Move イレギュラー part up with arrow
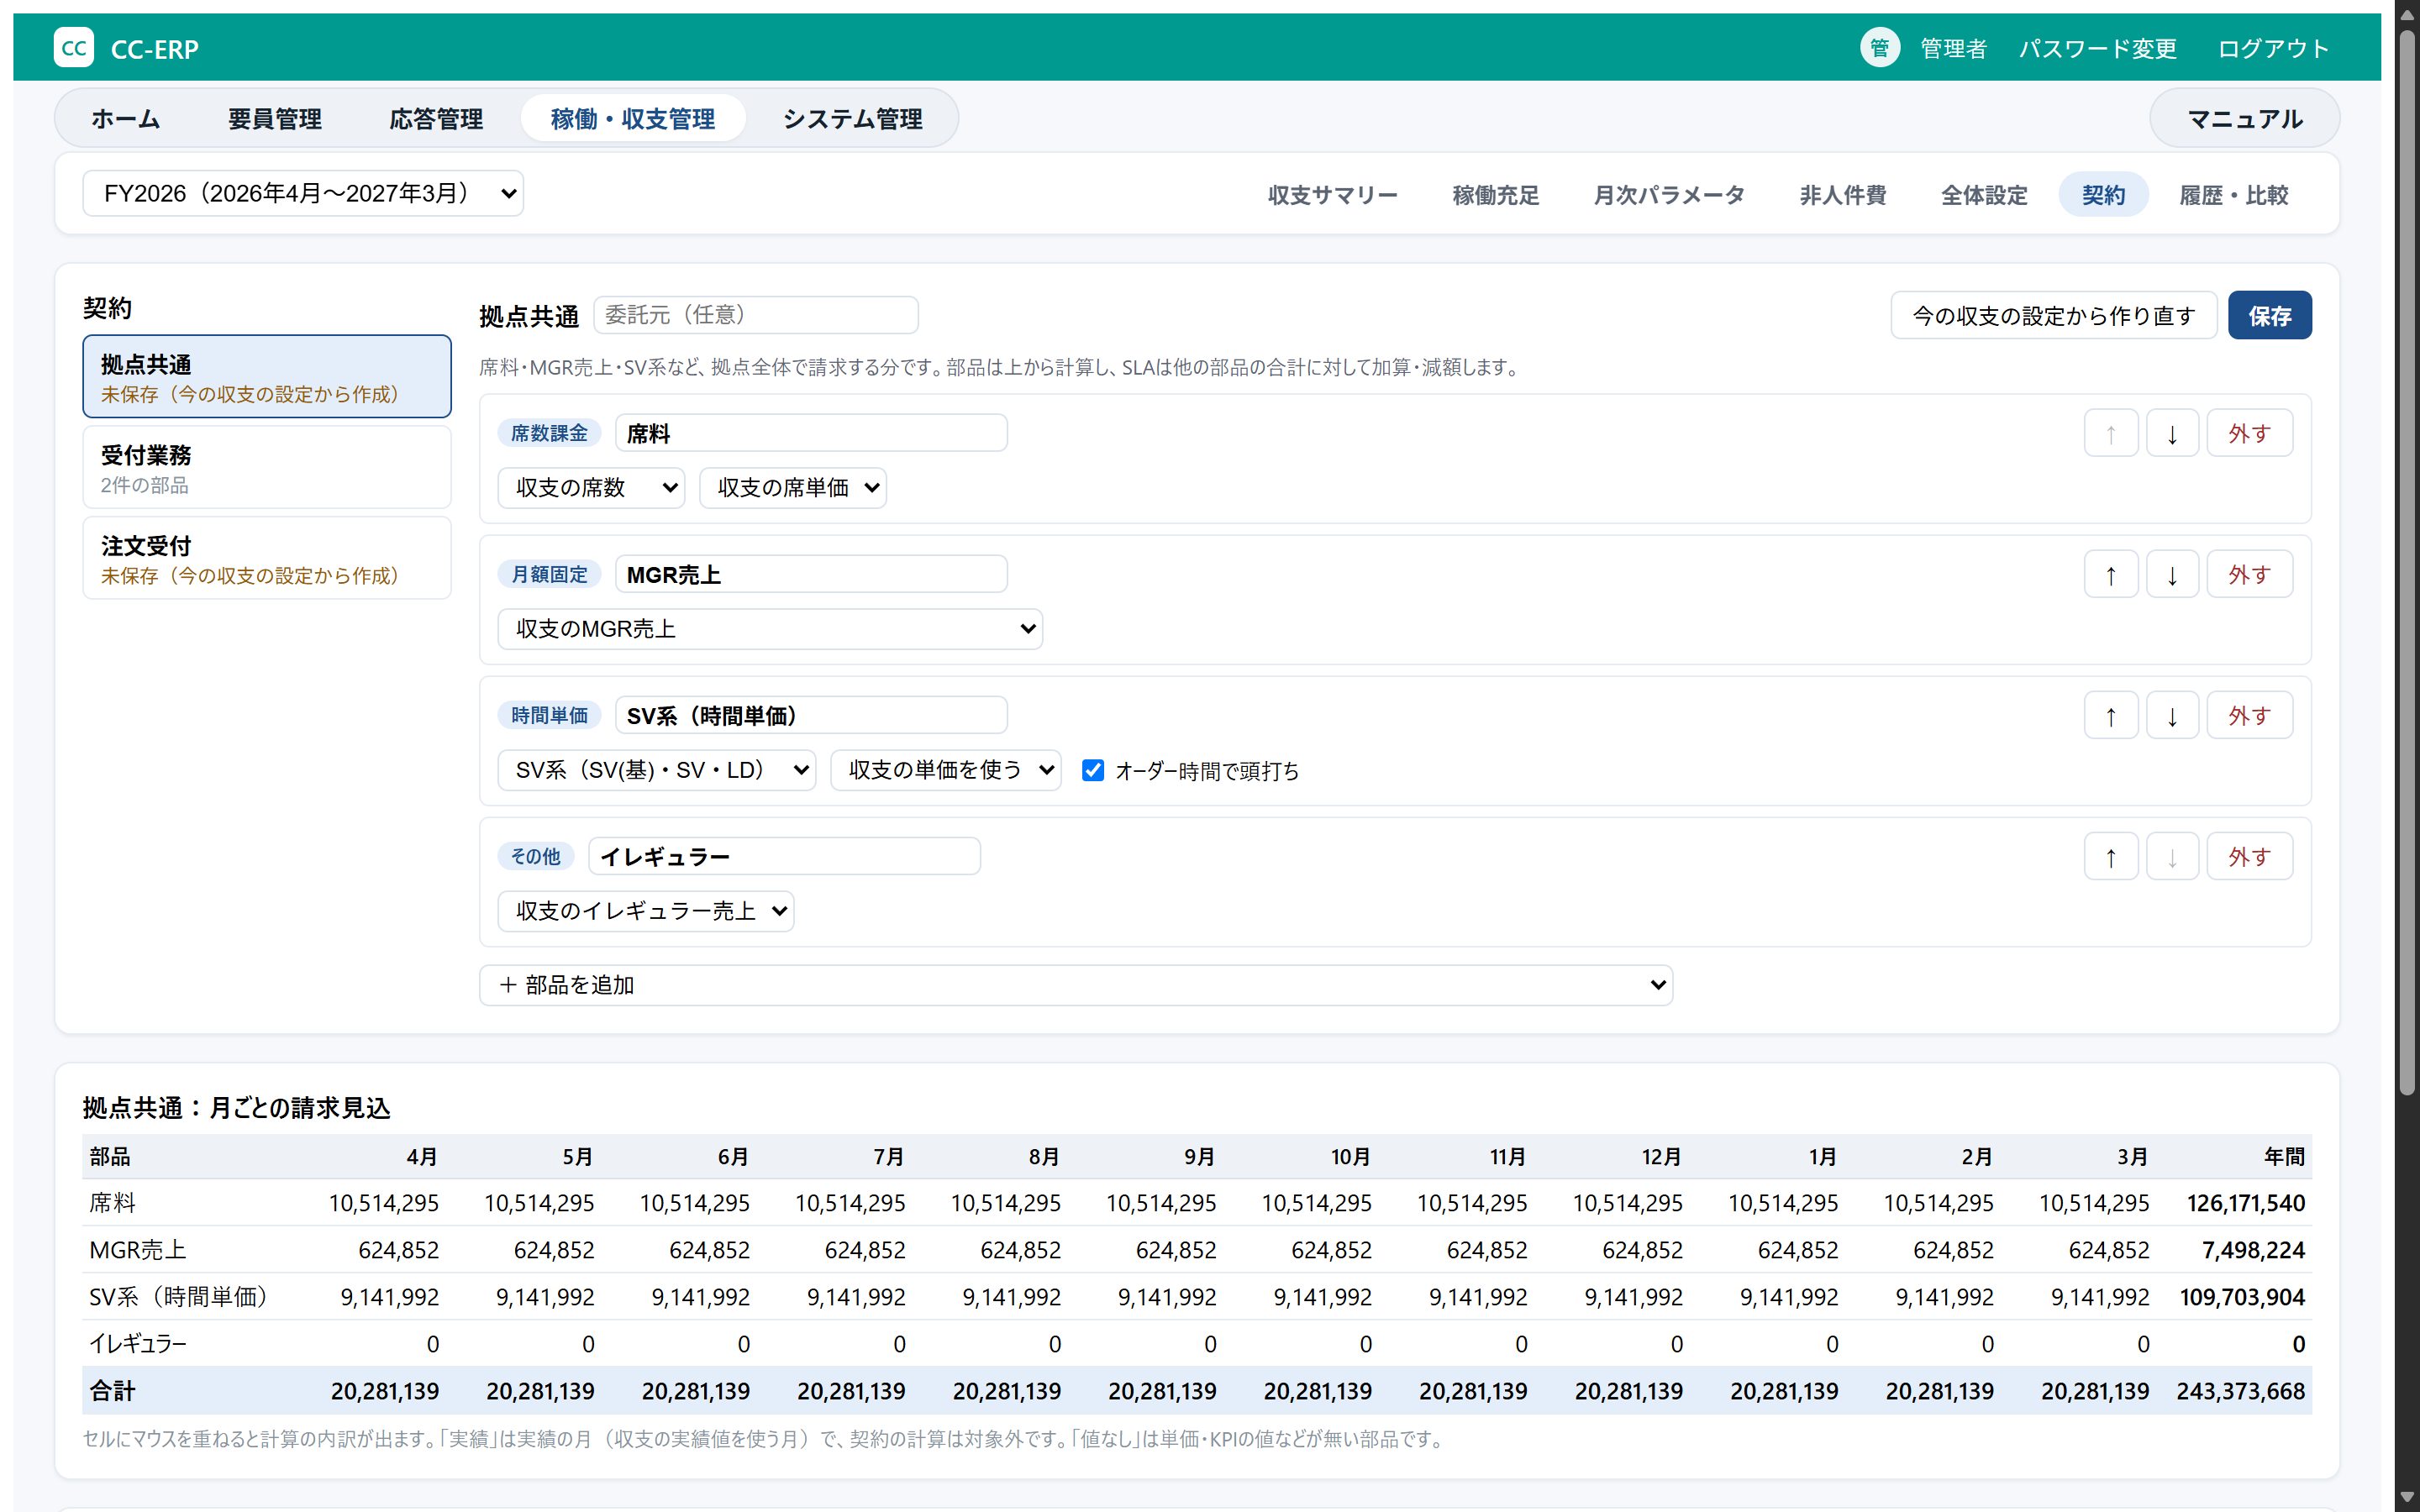 (x=2111, y=856)
